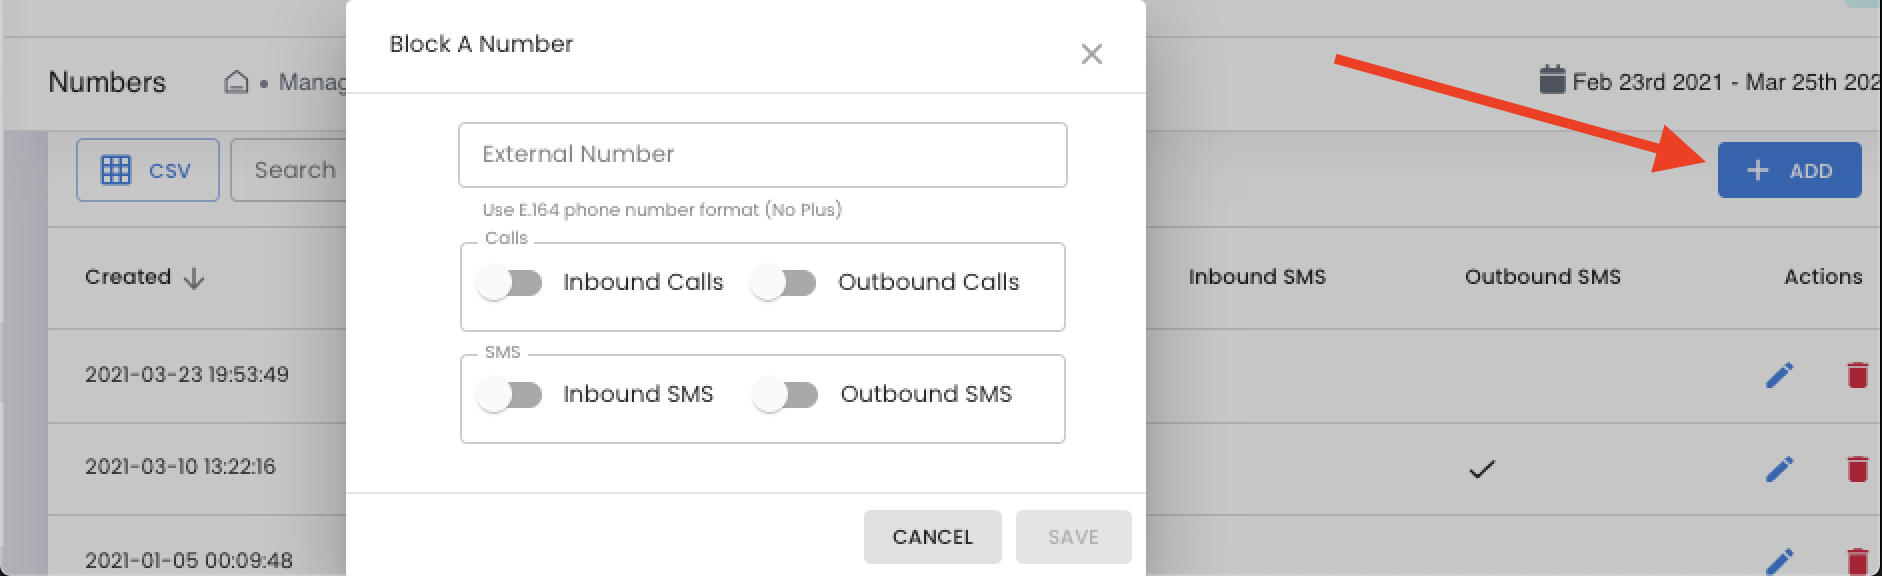The image size is (1882, 576).
Task: Click the Outbound SMS column header
Action: (x=1542, y=277)
